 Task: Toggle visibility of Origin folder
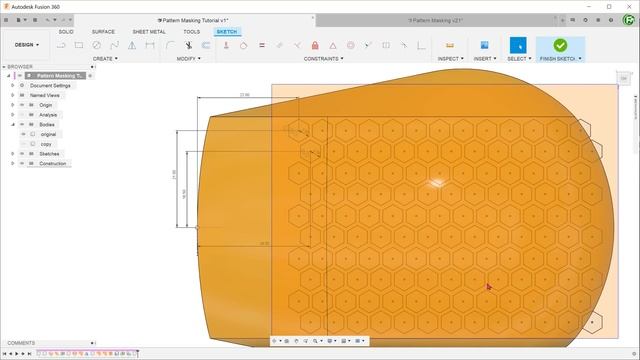[22, 105]
